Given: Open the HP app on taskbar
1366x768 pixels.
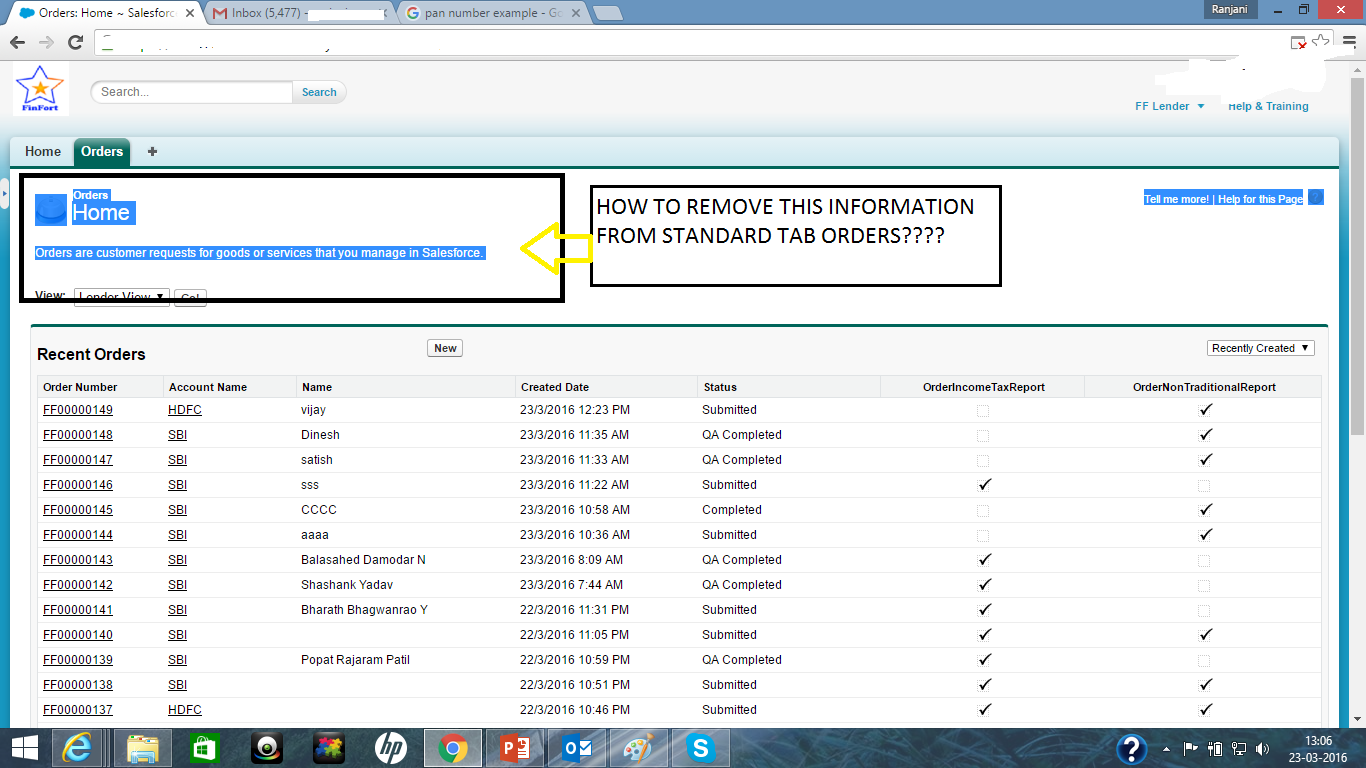Looking at the screenshot, I should tap(391, 748).
